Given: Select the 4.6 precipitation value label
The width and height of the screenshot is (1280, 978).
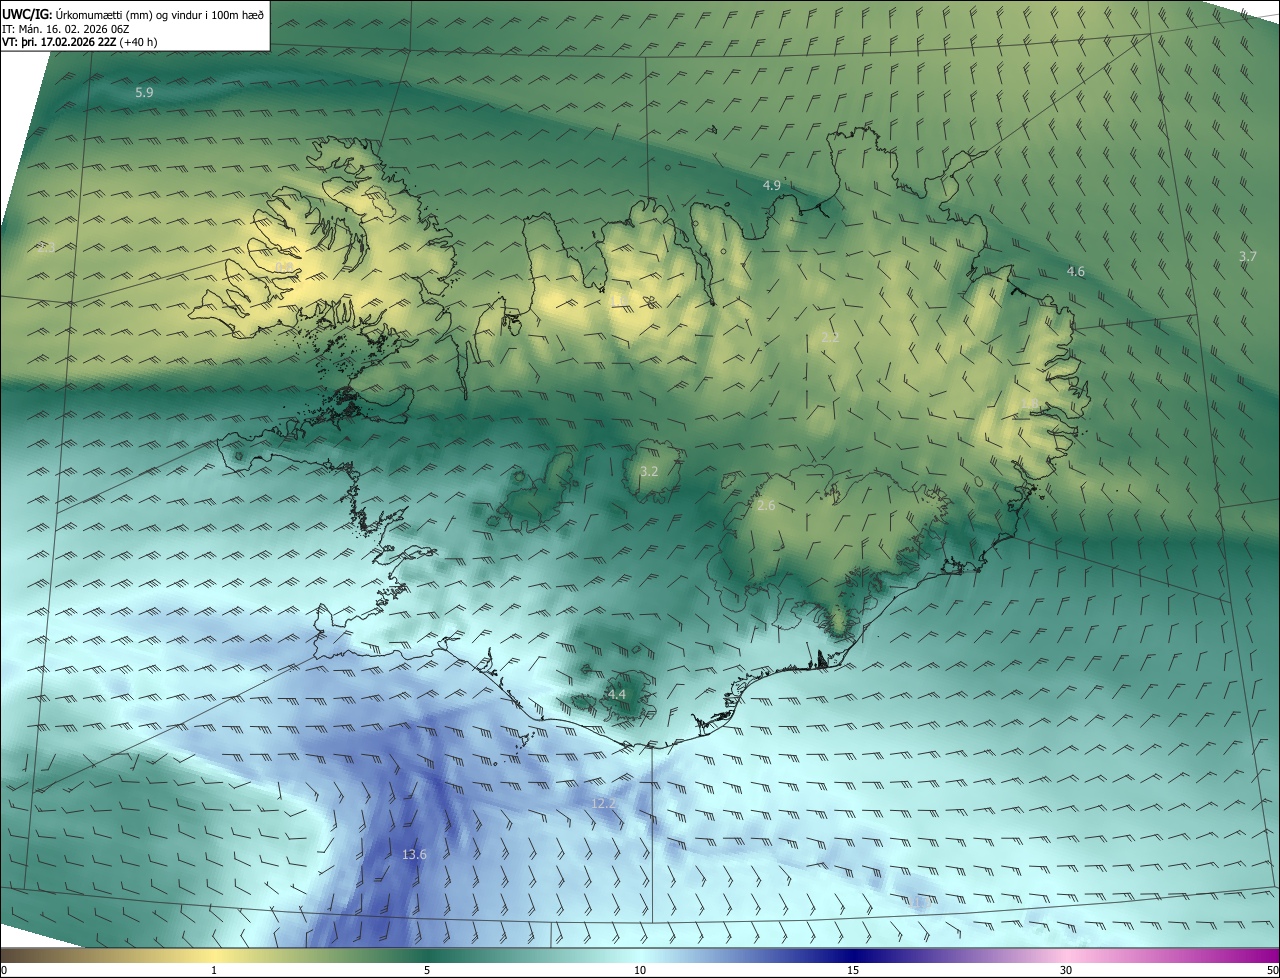Looking at the screenshot, I should tap(1075, 271).
